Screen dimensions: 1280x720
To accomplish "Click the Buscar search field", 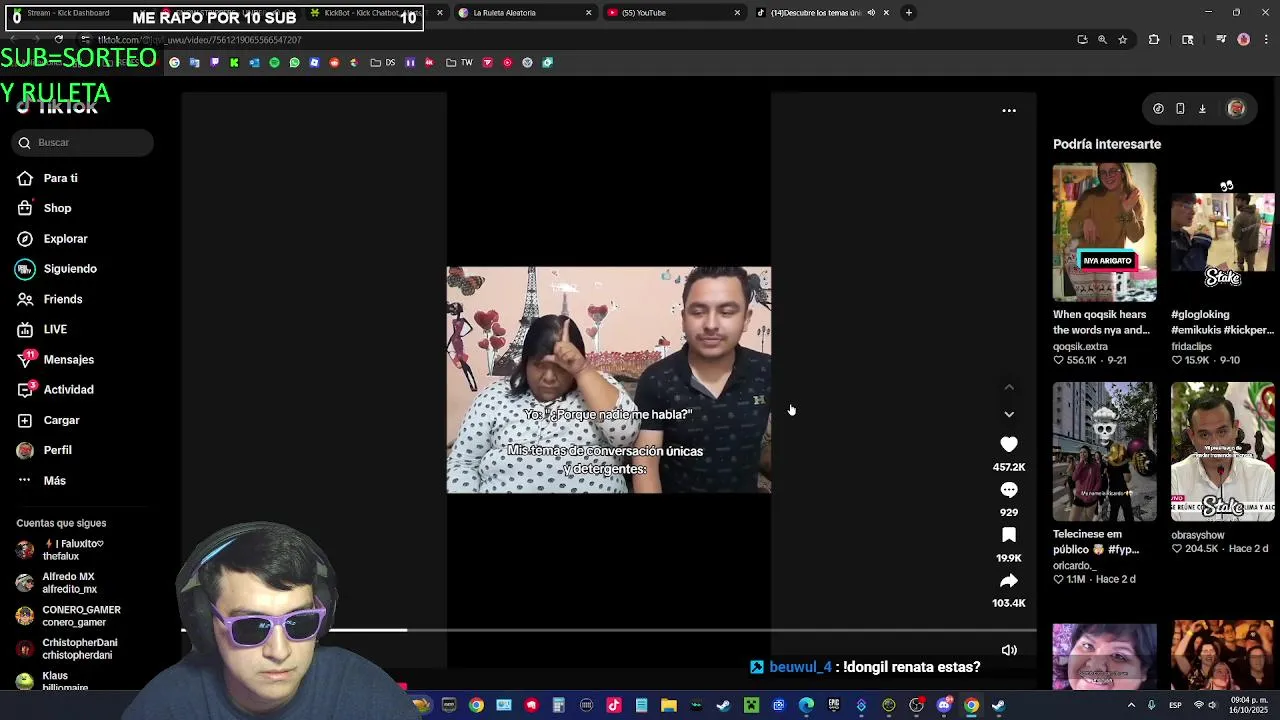I will coord(84,143).
